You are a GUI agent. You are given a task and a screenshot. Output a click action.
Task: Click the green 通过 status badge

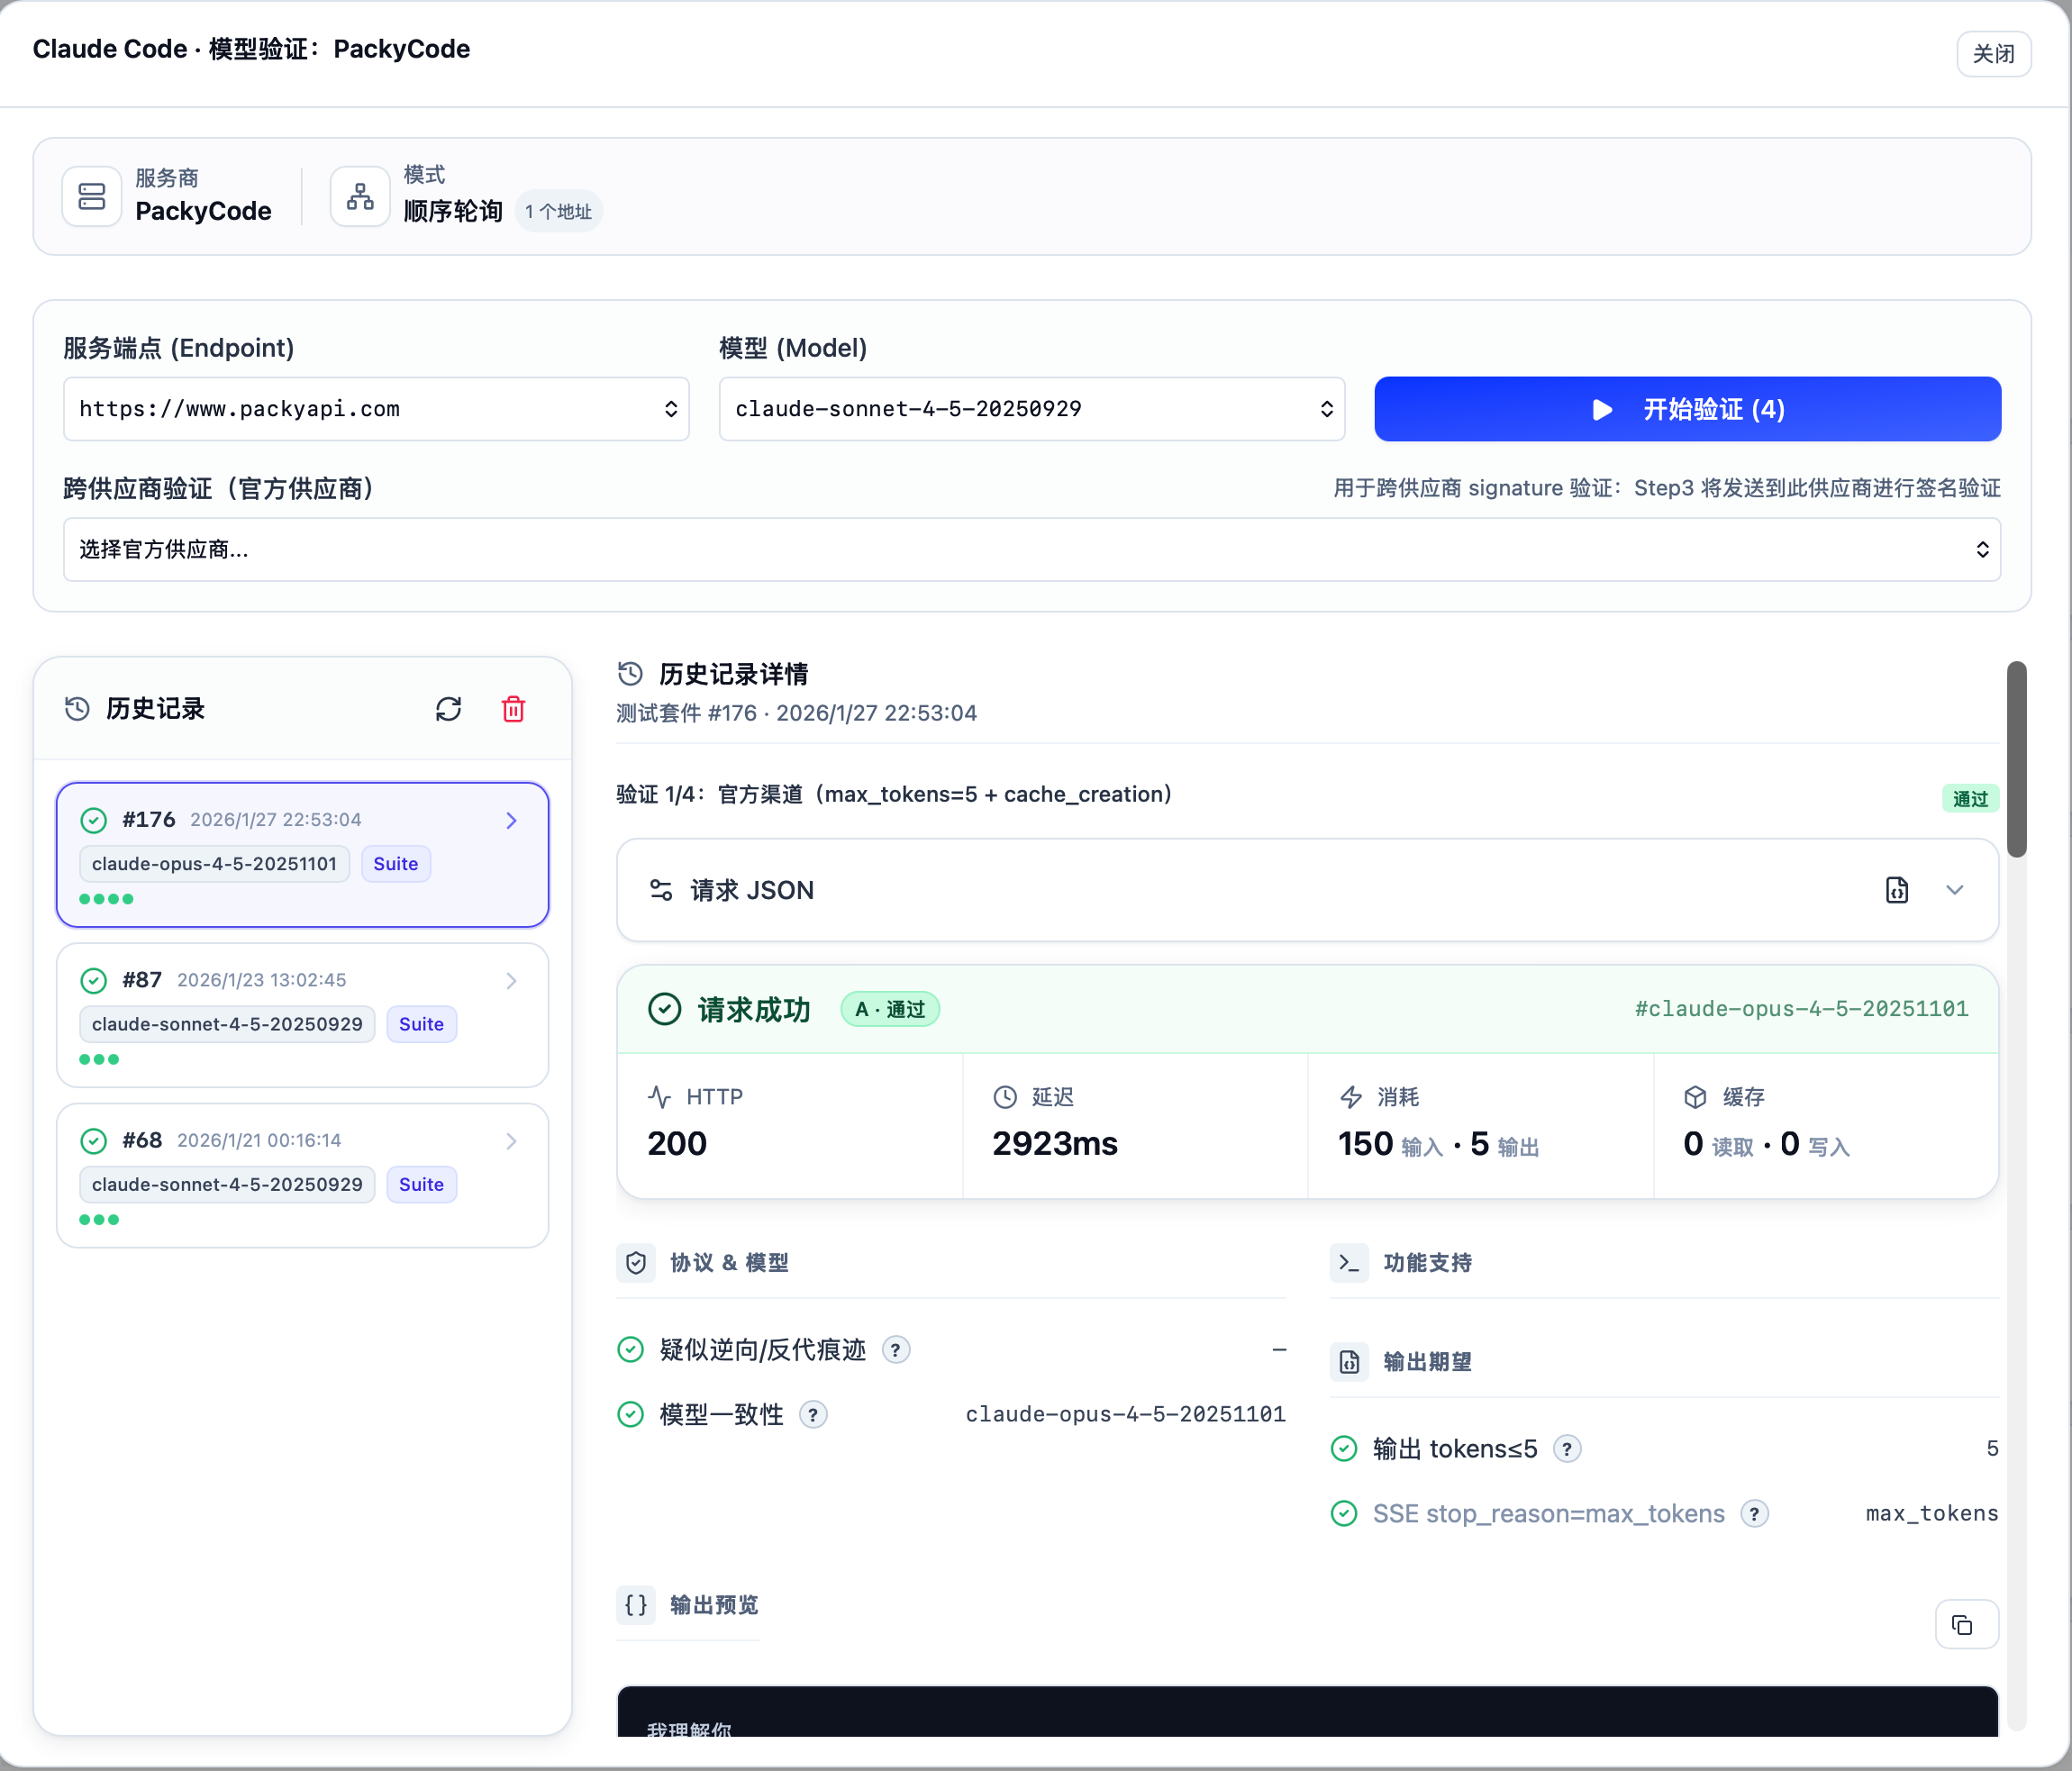click(1970, 798)
